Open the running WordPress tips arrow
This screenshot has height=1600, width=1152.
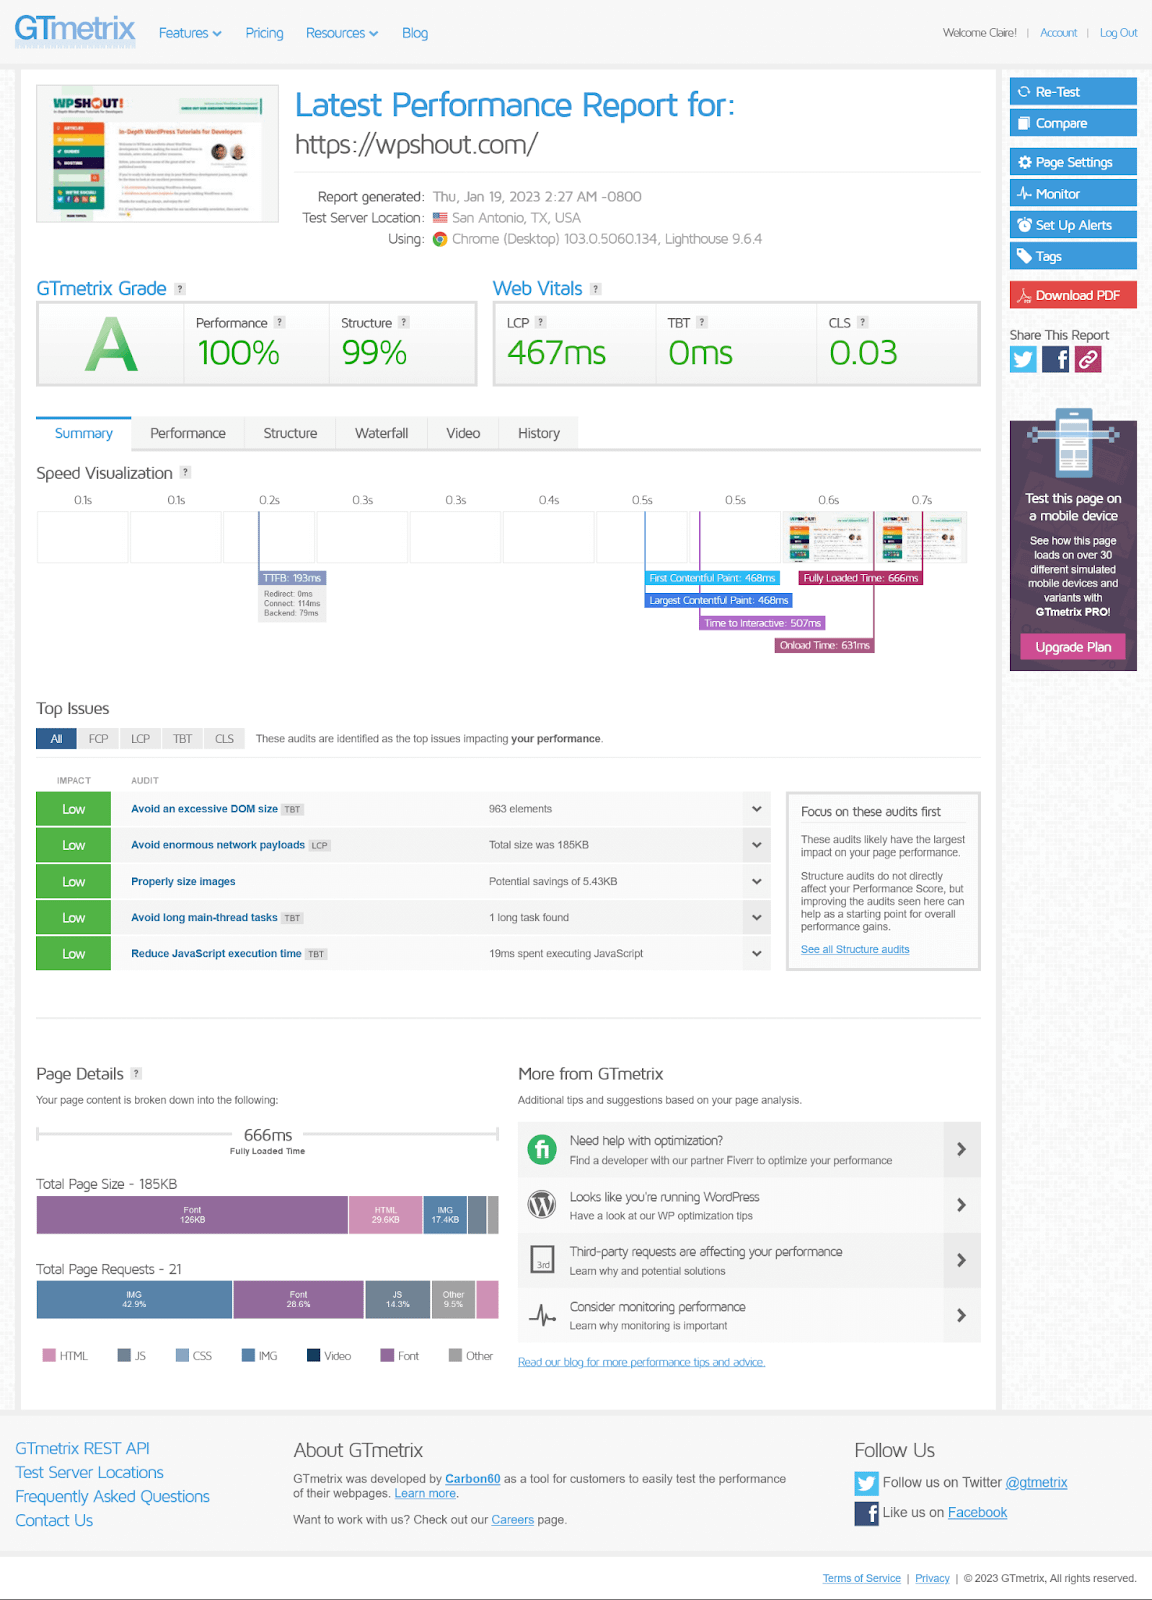coord(961,1205)
